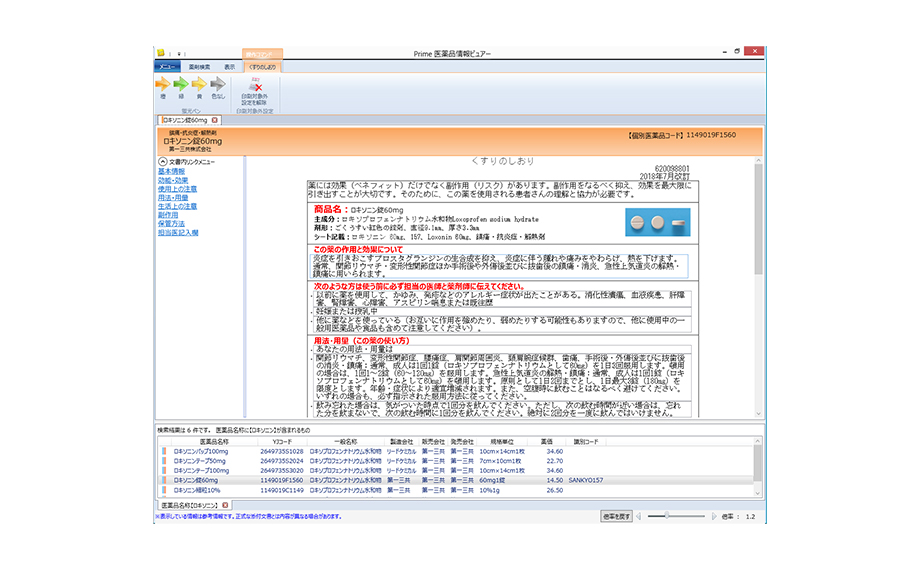This screenshot has width=920, height=570.
Task: Close the 医薬品名称 search result tab
Action: [x=226, y=505]
